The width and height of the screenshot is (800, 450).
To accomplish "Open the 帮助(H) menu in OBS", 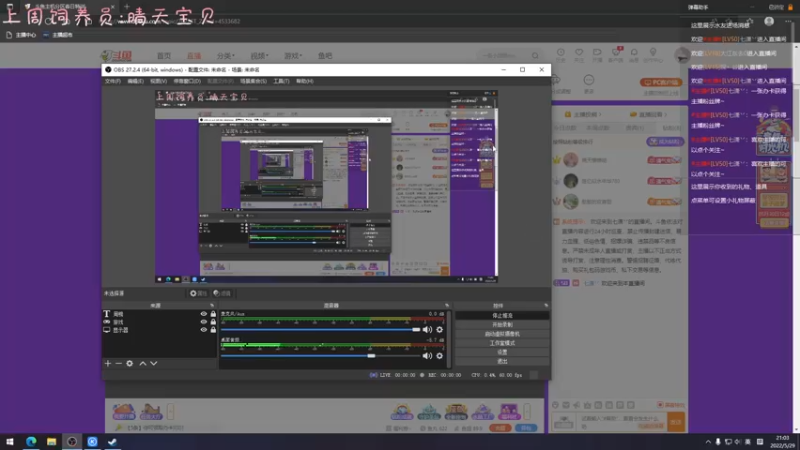I will [x=305, y=81].
